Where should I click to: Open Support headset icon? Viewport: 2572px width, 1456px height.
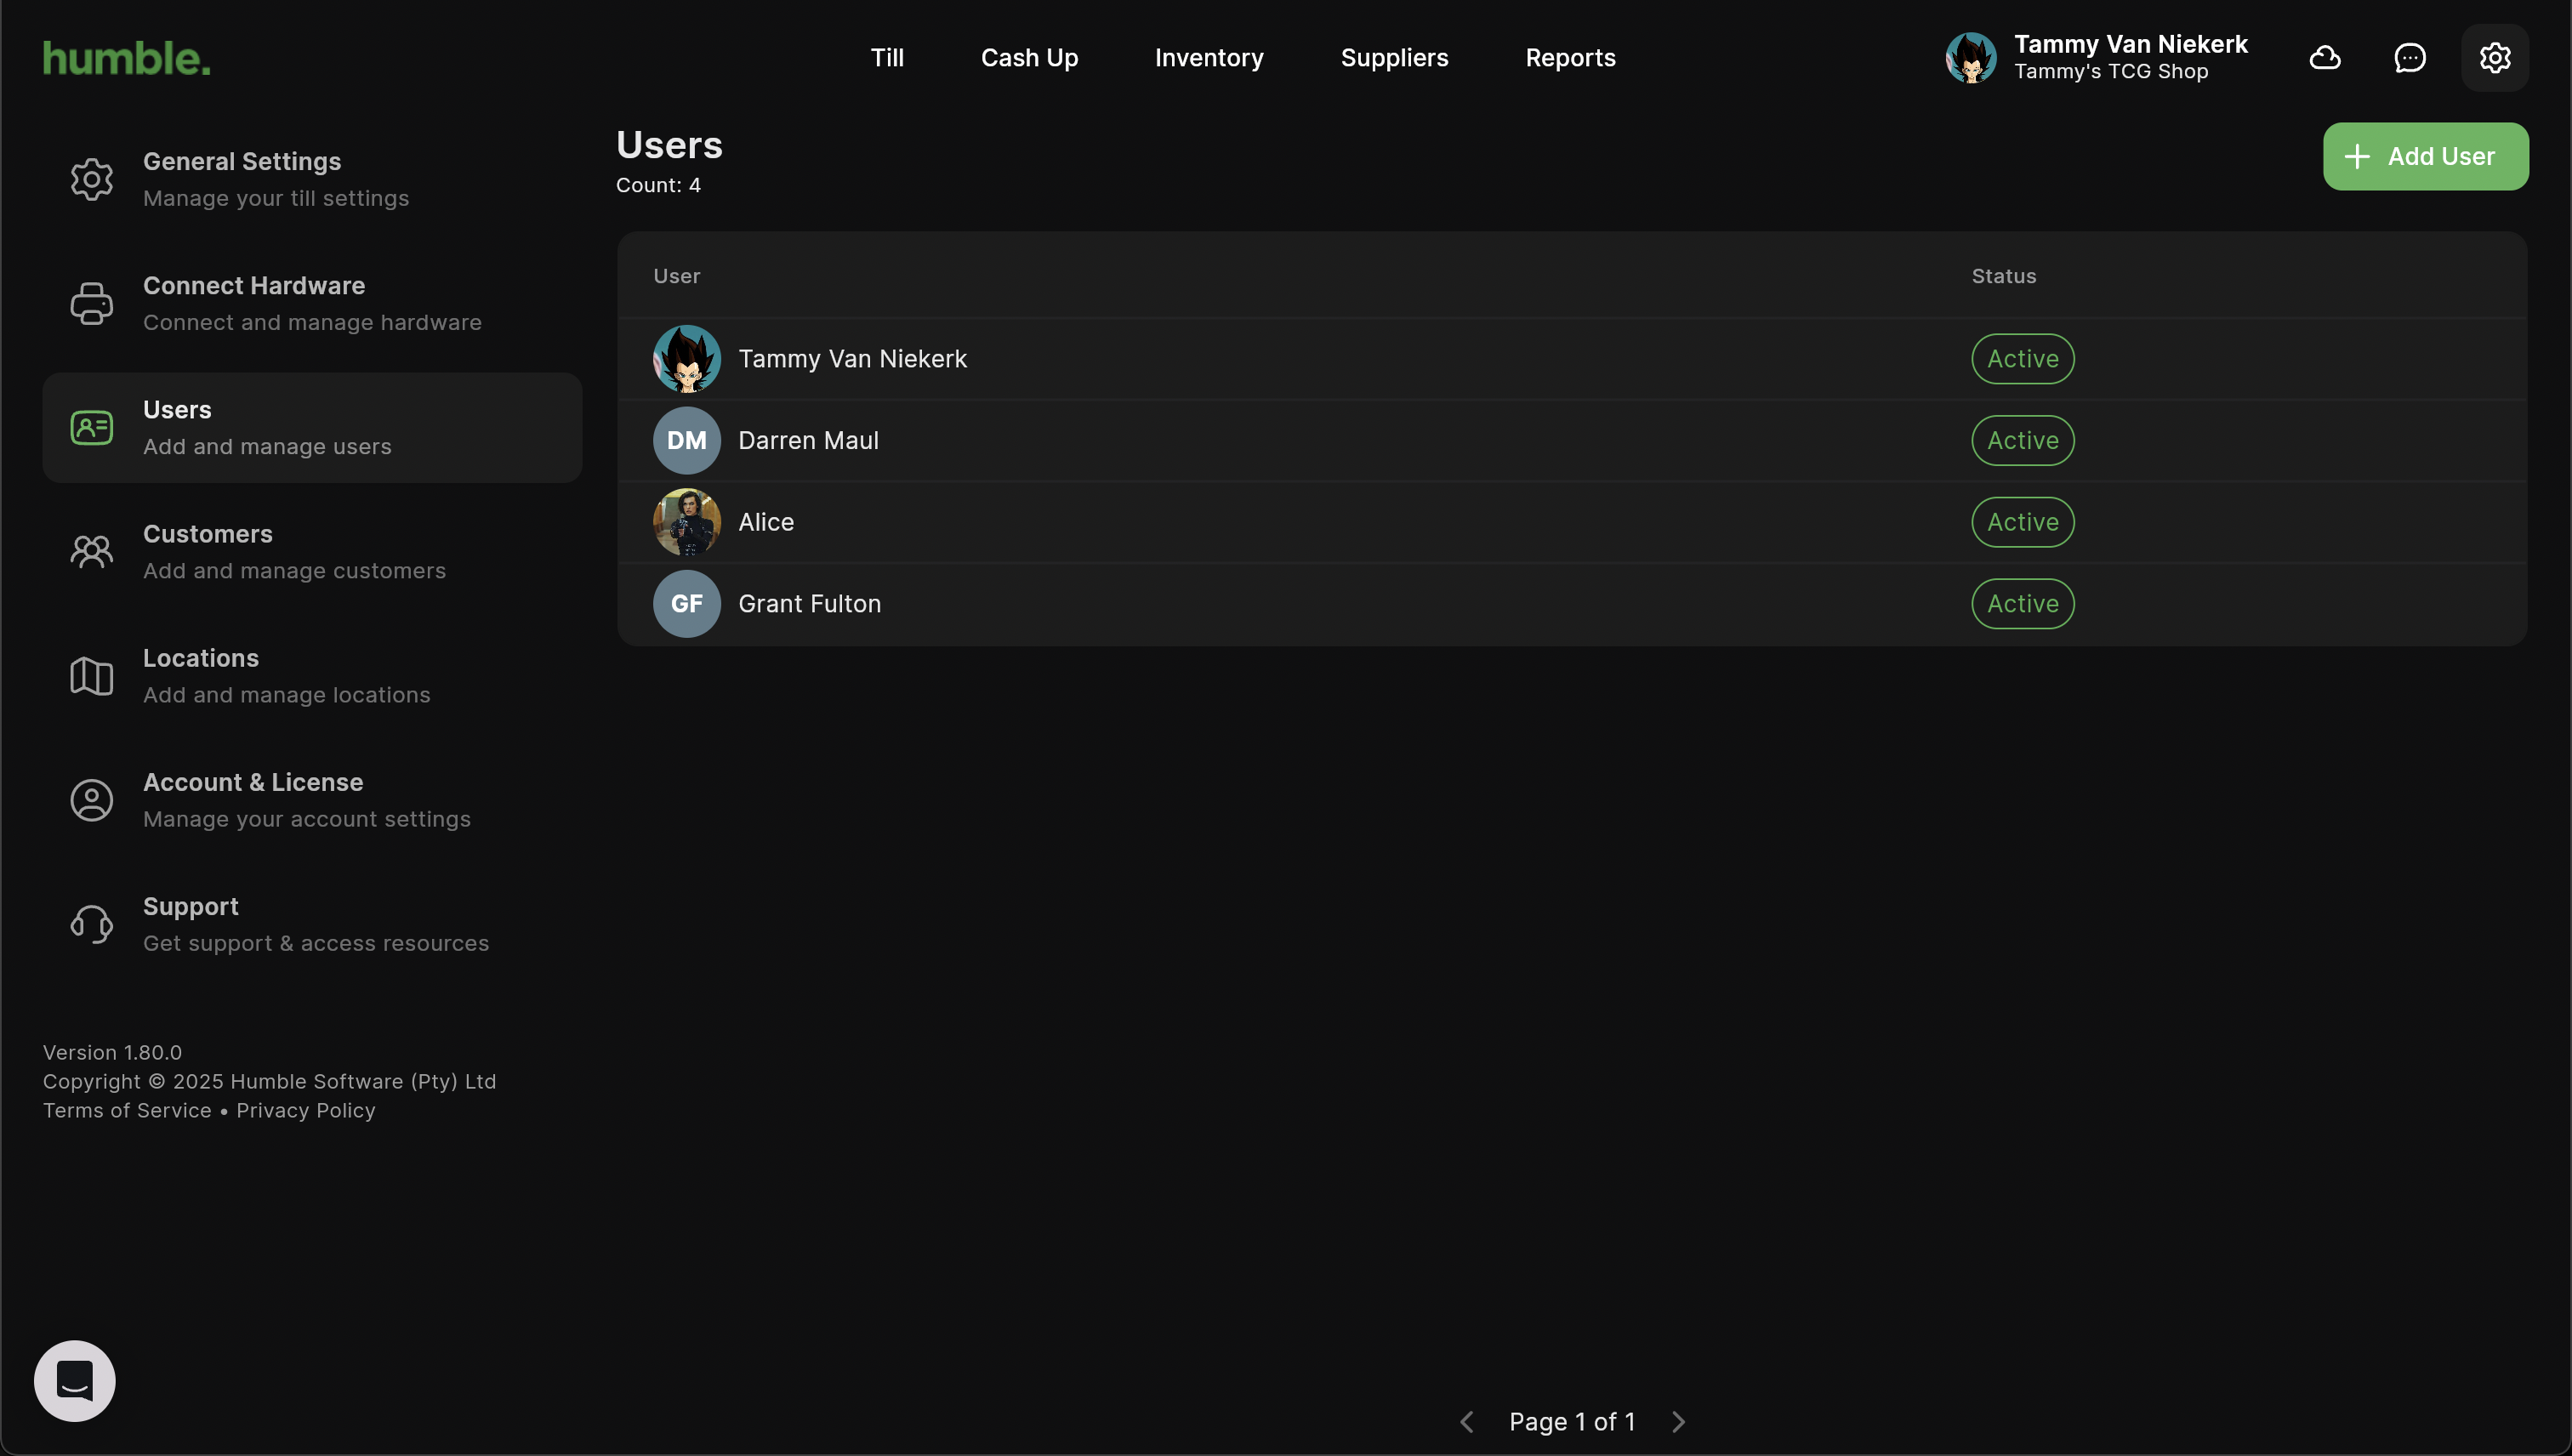92,924
